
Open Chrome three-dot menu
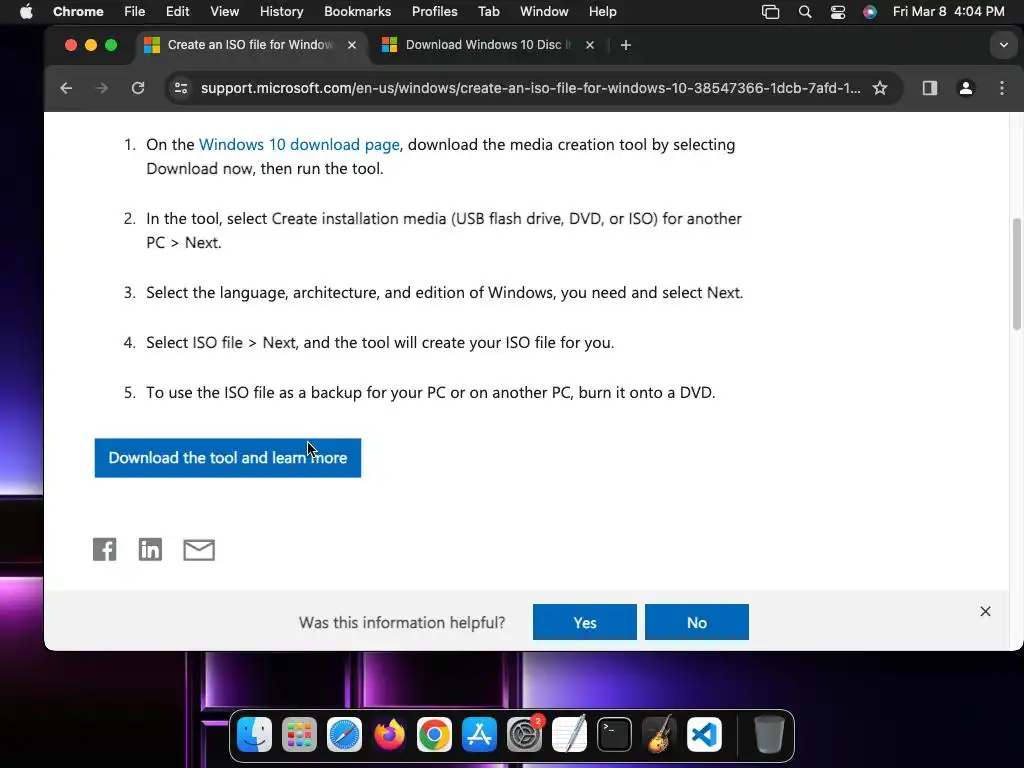tap(1002, 88)
